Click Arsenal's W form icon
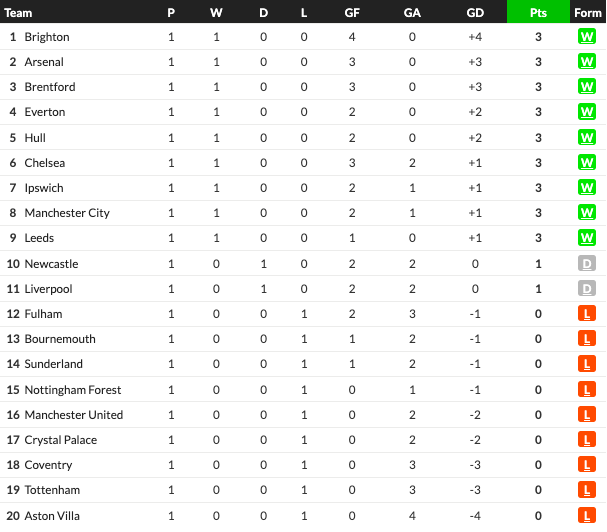The image size is (607, 532). 586,62
